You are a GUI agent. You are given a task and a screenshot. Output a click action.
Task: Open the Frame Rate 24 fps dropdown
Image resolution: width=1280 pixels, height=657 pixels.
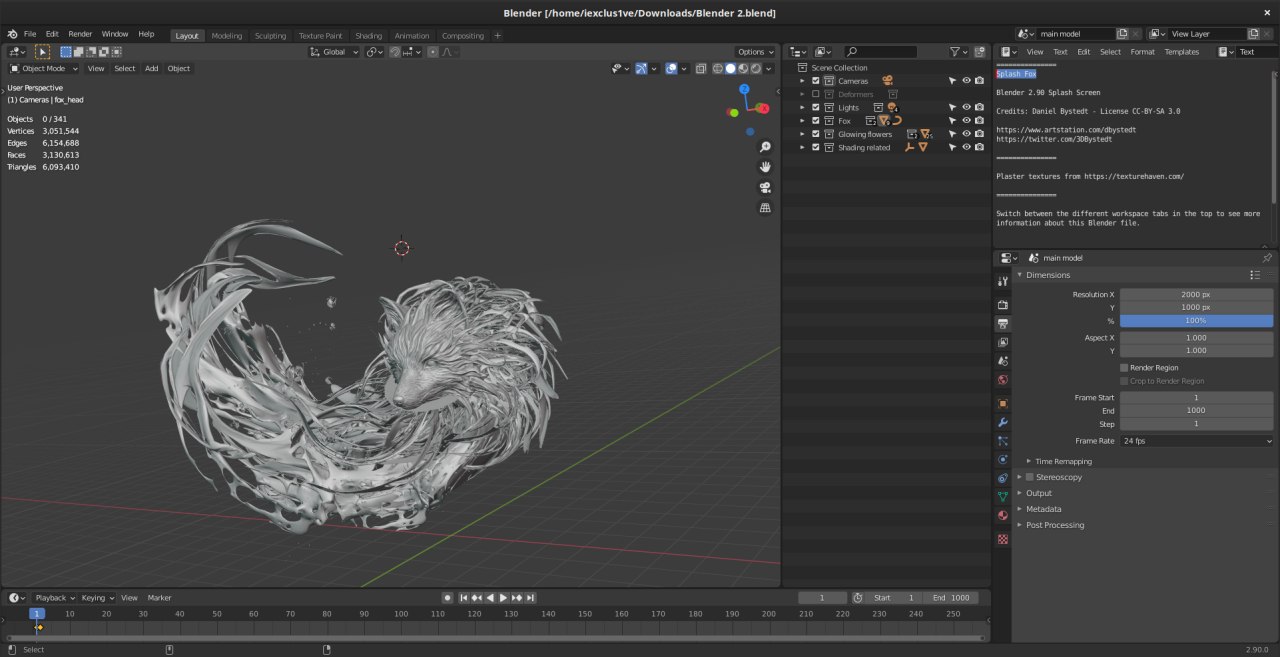point(1197,441)
